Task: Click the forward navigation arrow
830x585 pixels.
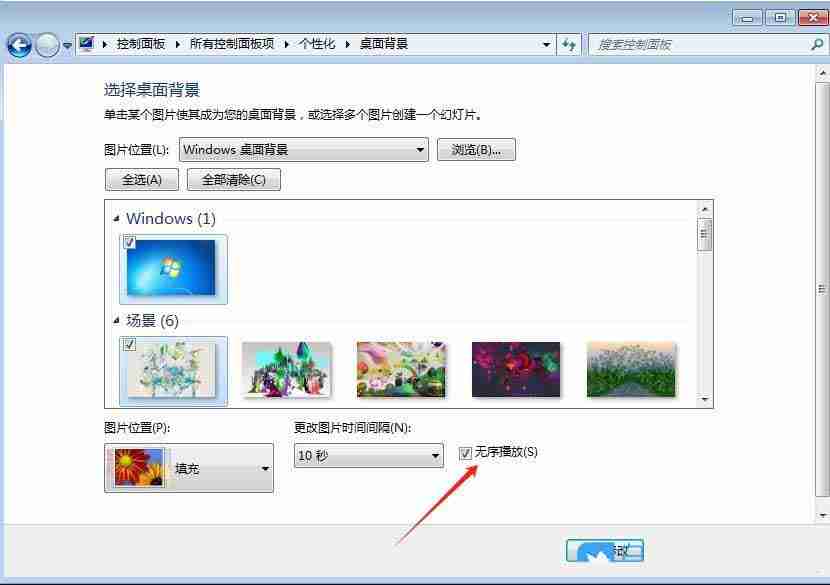Action: [46, 44]
